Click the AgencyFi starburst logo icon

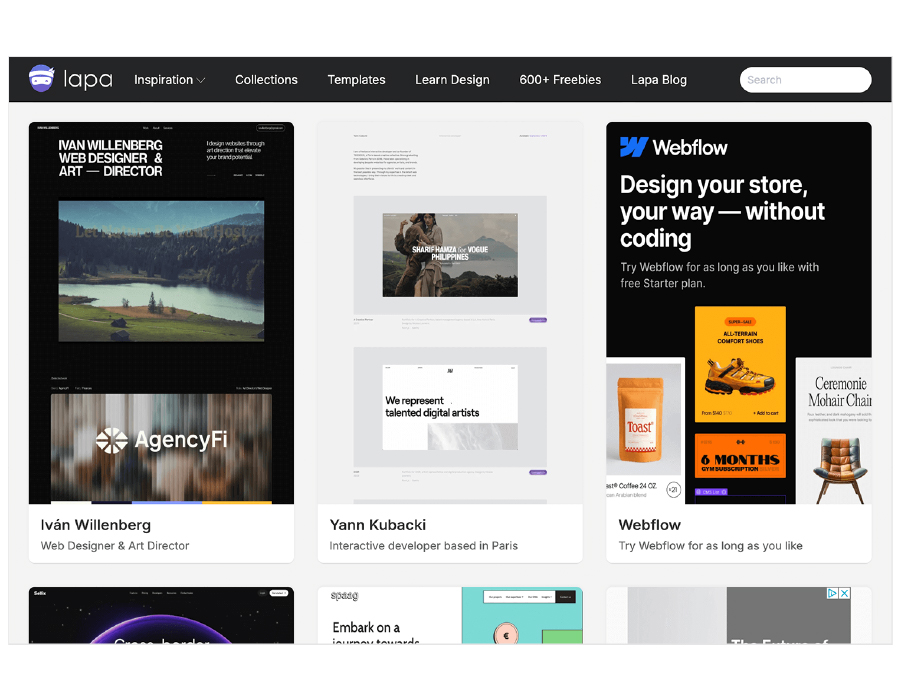coord(111,440)
